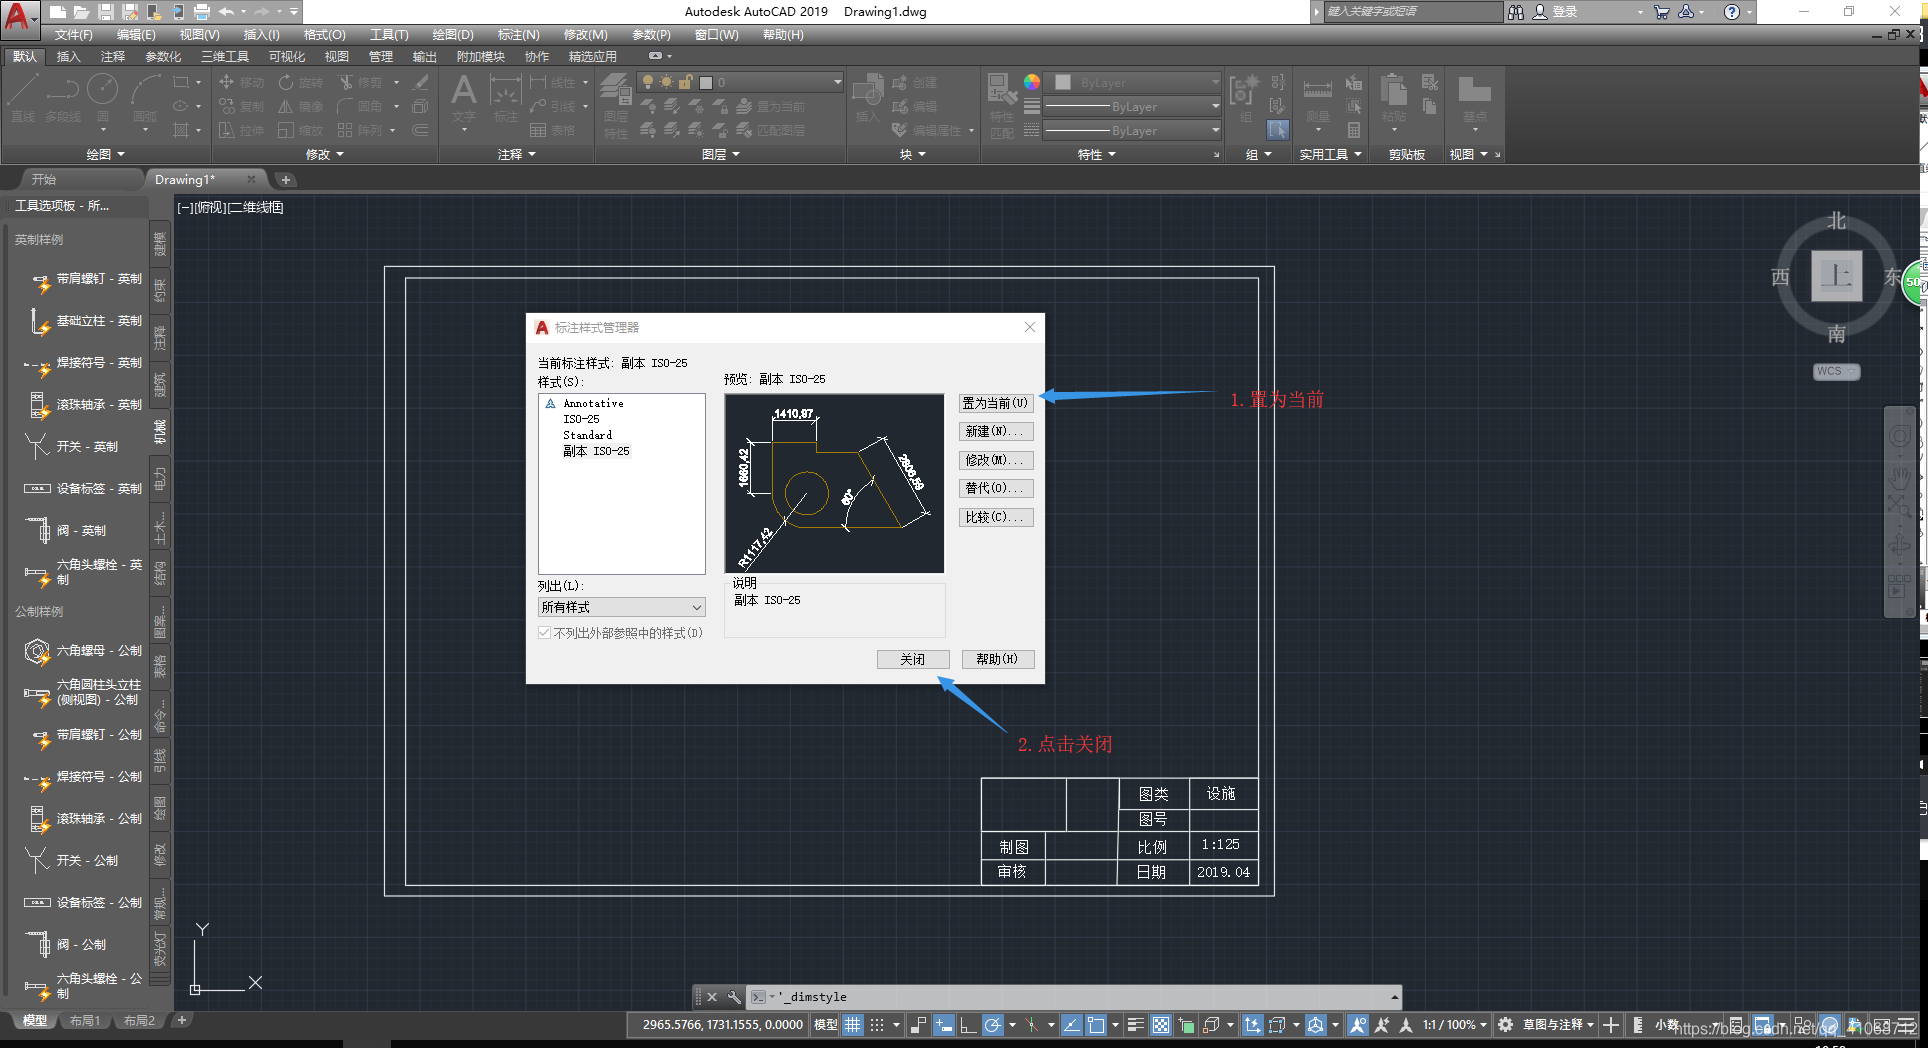The width and height of the screenshot is (1928, 1048).
Task: Click the Trim (修剪) tool
Action: (x=360, y=82)
